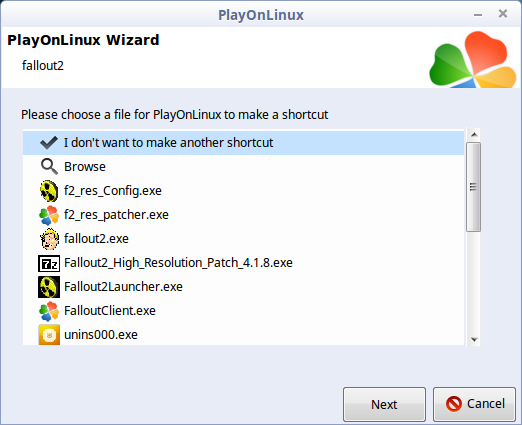Click the 7z icon of the High Resolution Patch

pyautogui.click(x=49, y=263)
